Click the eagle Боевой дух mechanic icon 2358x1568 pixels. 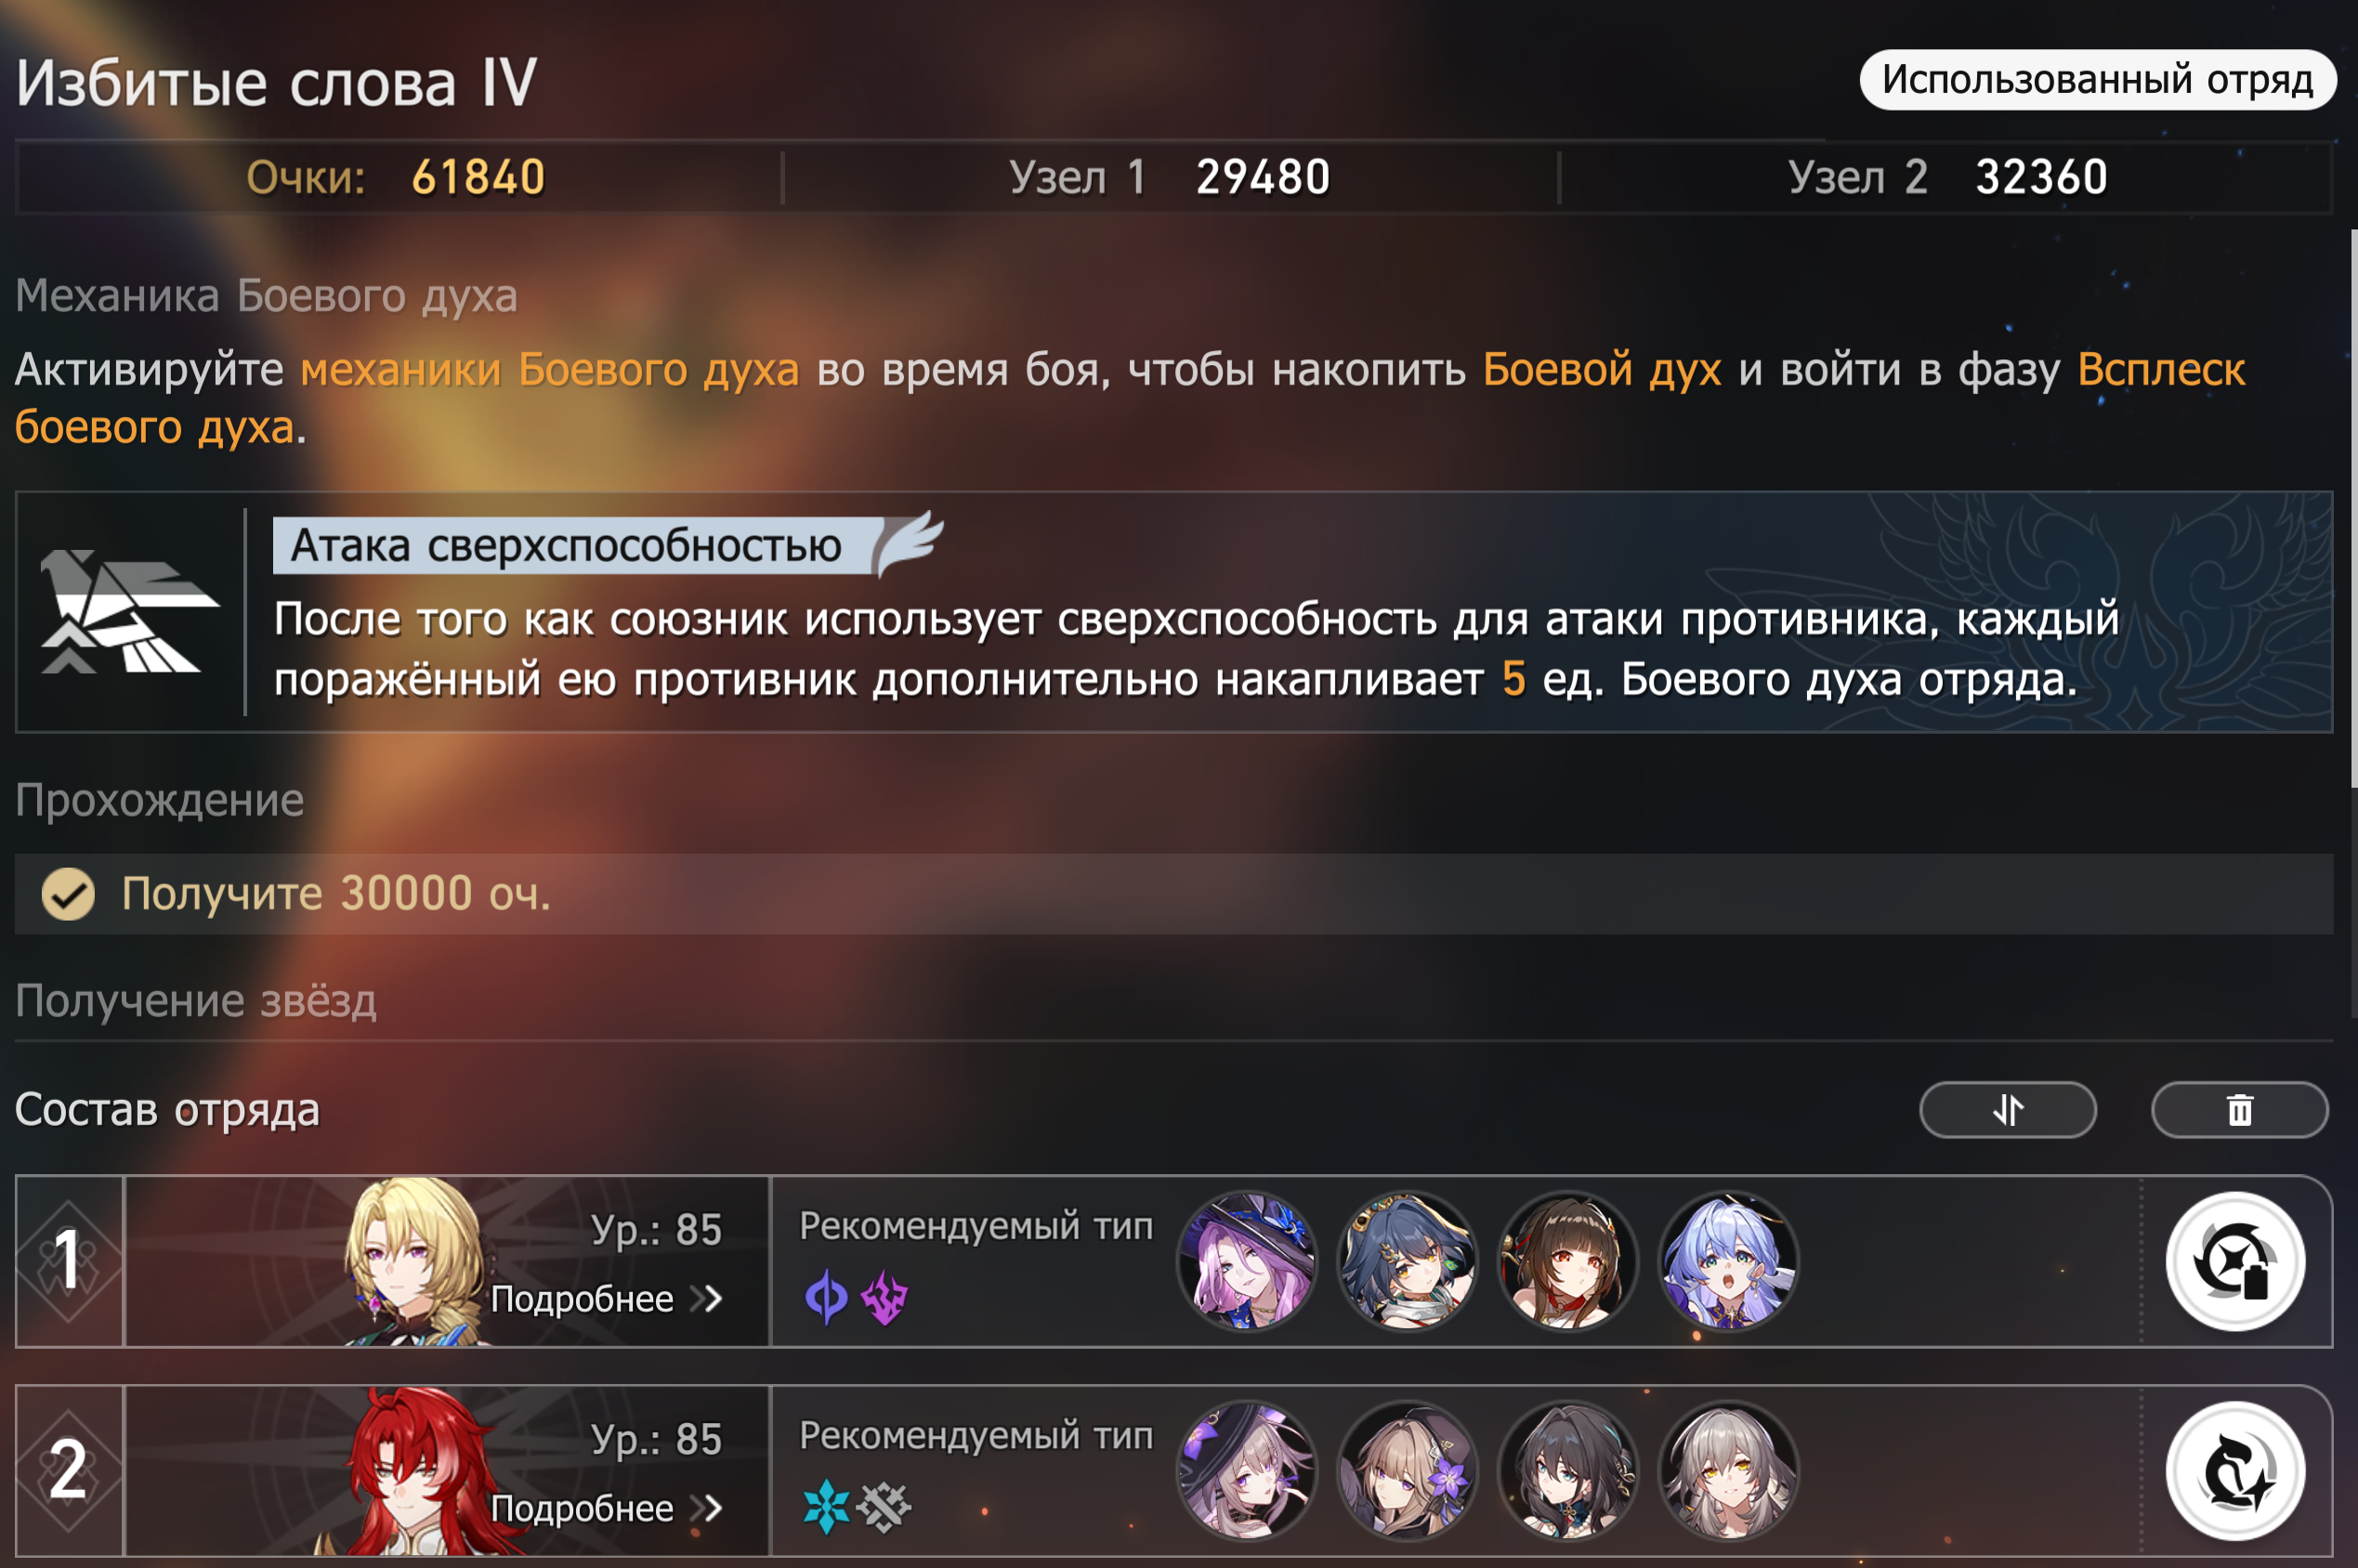129,611
